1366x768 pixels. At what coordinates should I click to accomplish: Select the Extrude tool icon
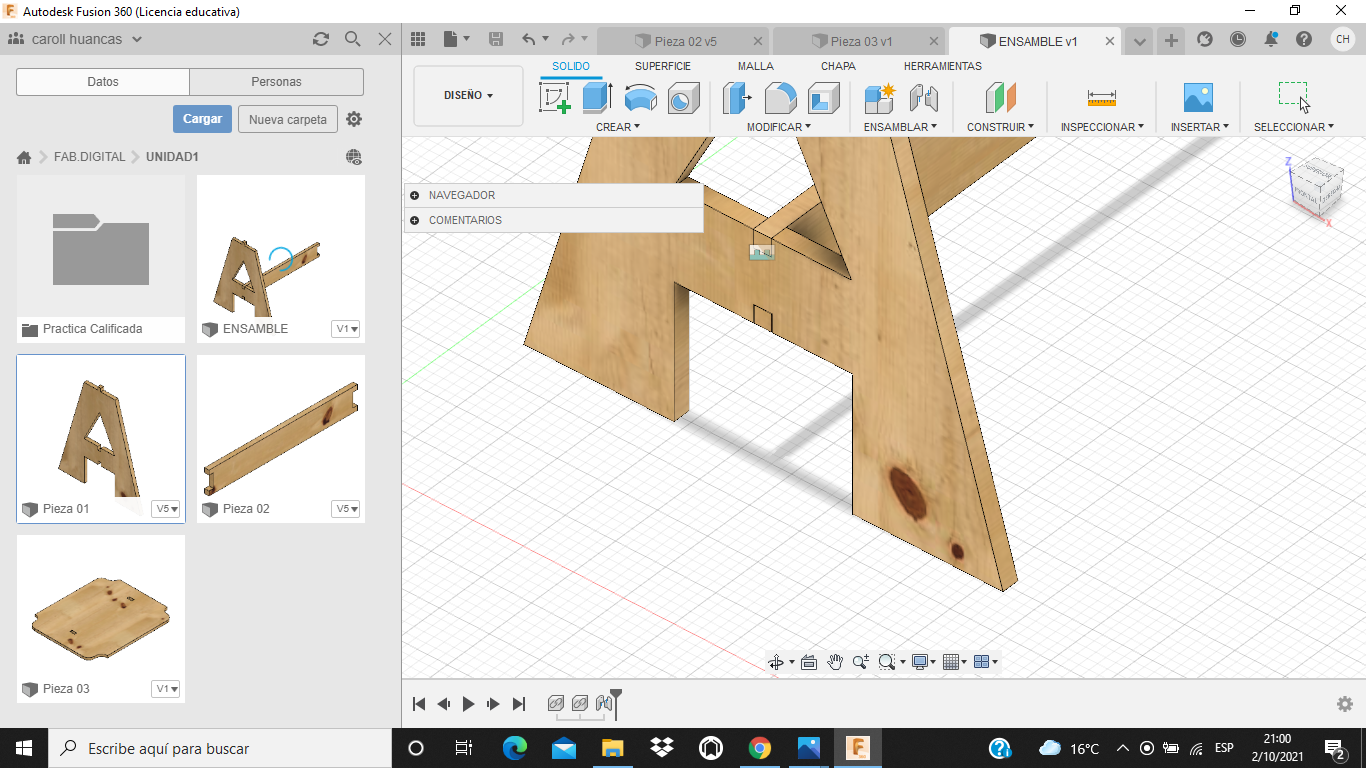[x=597, y=98]
